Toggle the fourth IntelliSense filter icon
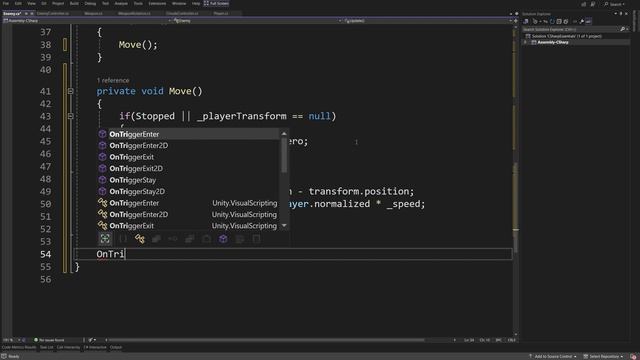Viewport: 640px width, 360px height. click(x=156, y=239)
